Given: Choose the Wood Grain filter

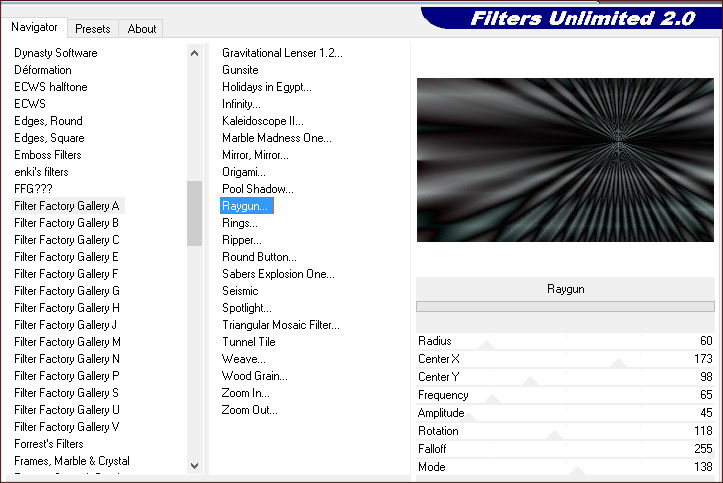Looking at the screenshot, I should 255,377.
